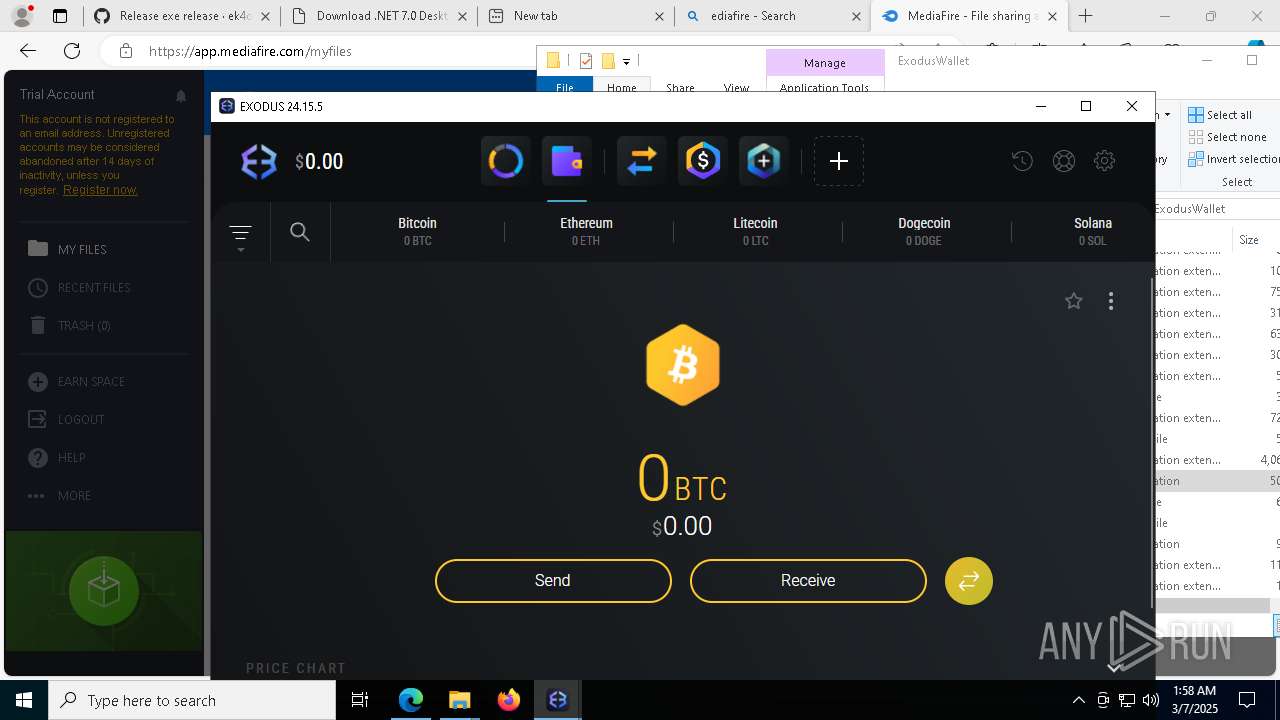Favorite Bitcoin with the star icon
The image size is (1280, 720).
click(1074, 301)
